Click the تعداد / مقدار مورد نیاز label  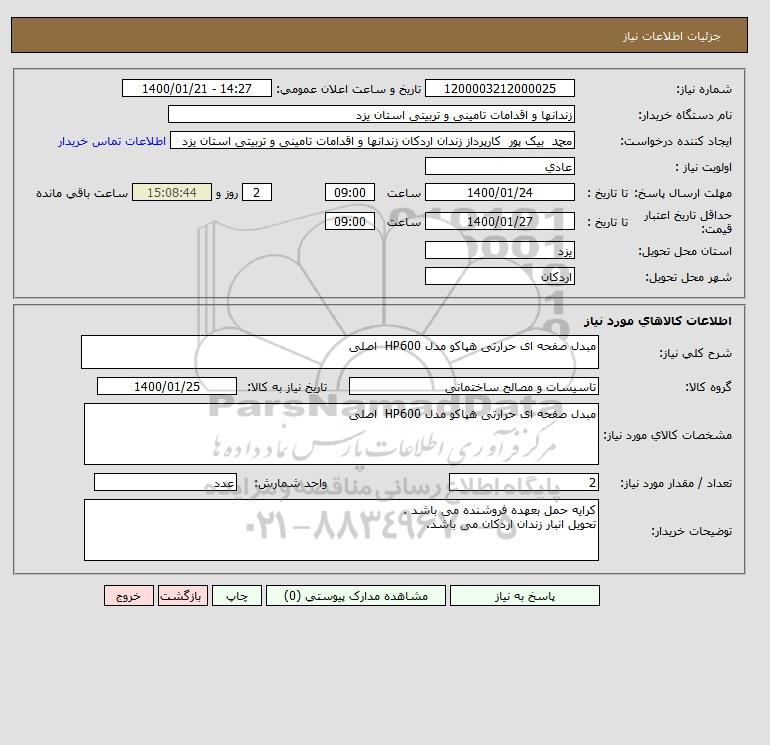(x=676, y=484)
